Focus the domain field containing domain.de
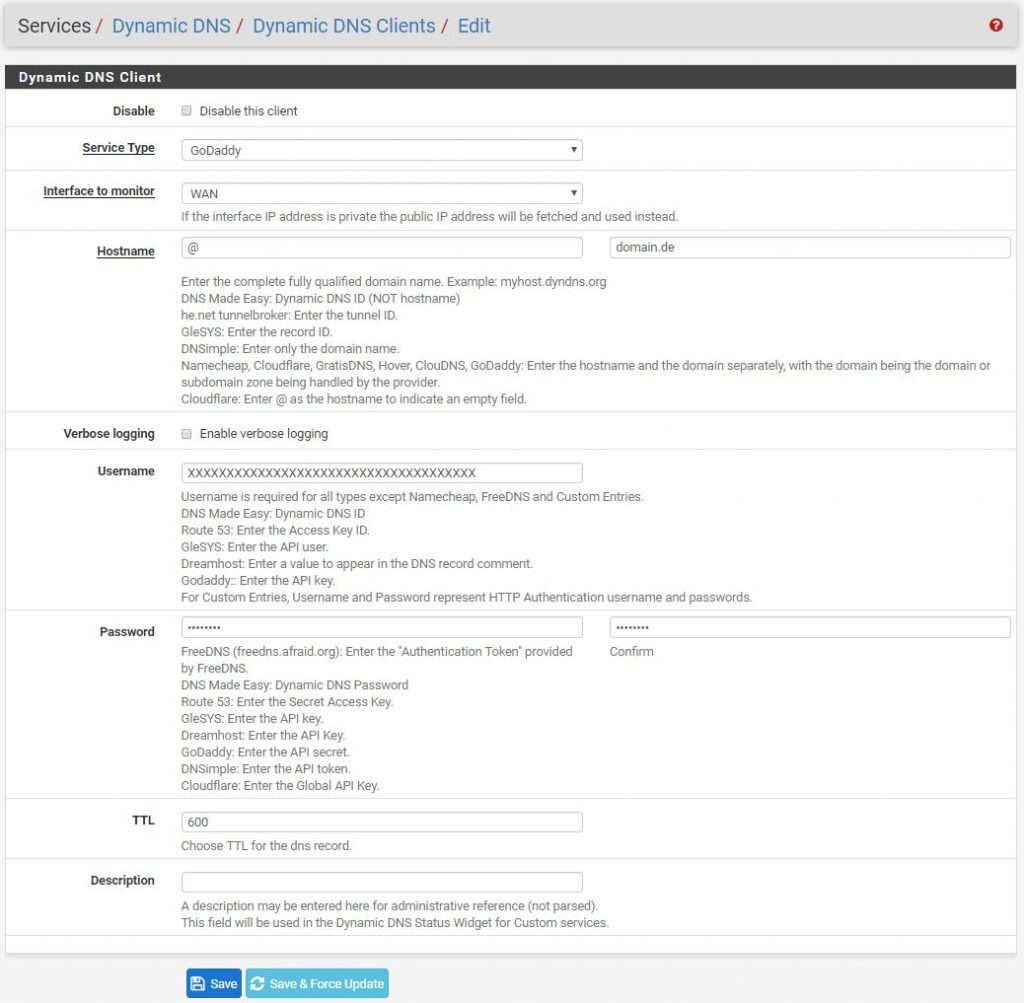The image size is (1024, 1003). 809,247
